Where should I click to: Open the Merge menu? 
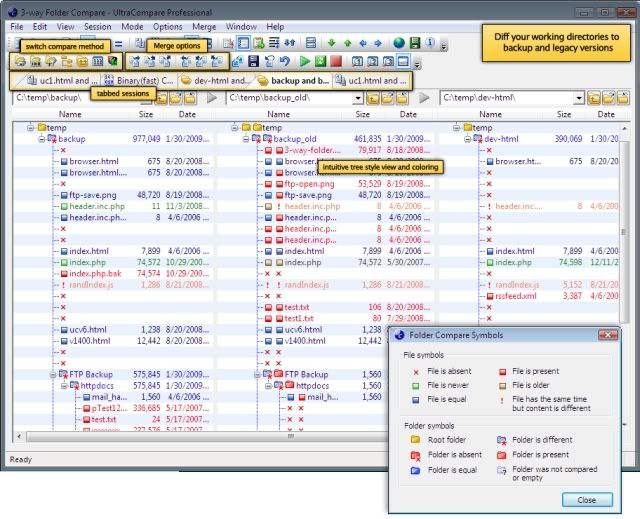pos(204,26)
